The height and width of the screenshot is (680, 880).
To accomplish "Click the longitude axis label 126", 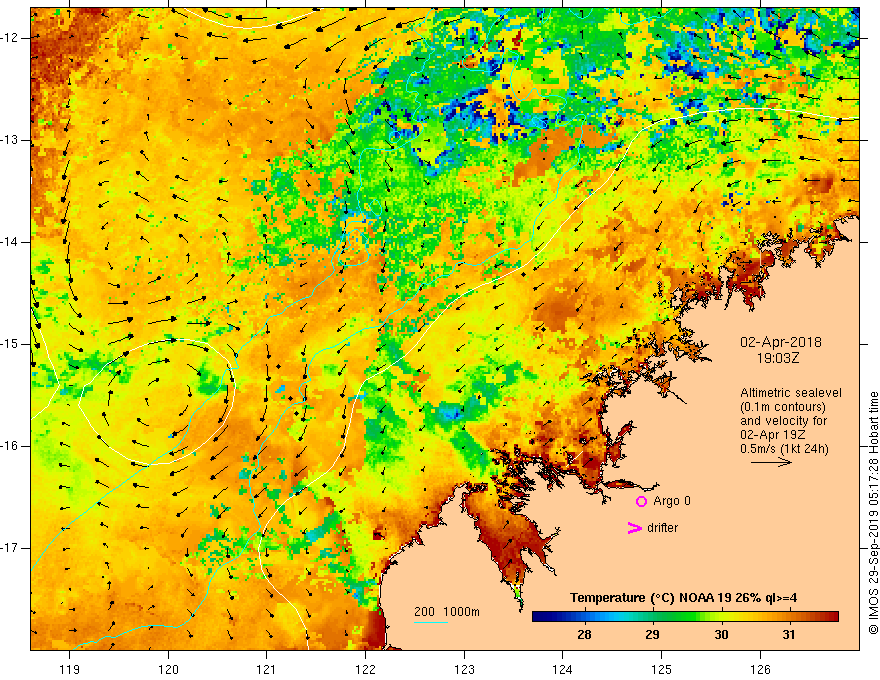I will point(760,669).
